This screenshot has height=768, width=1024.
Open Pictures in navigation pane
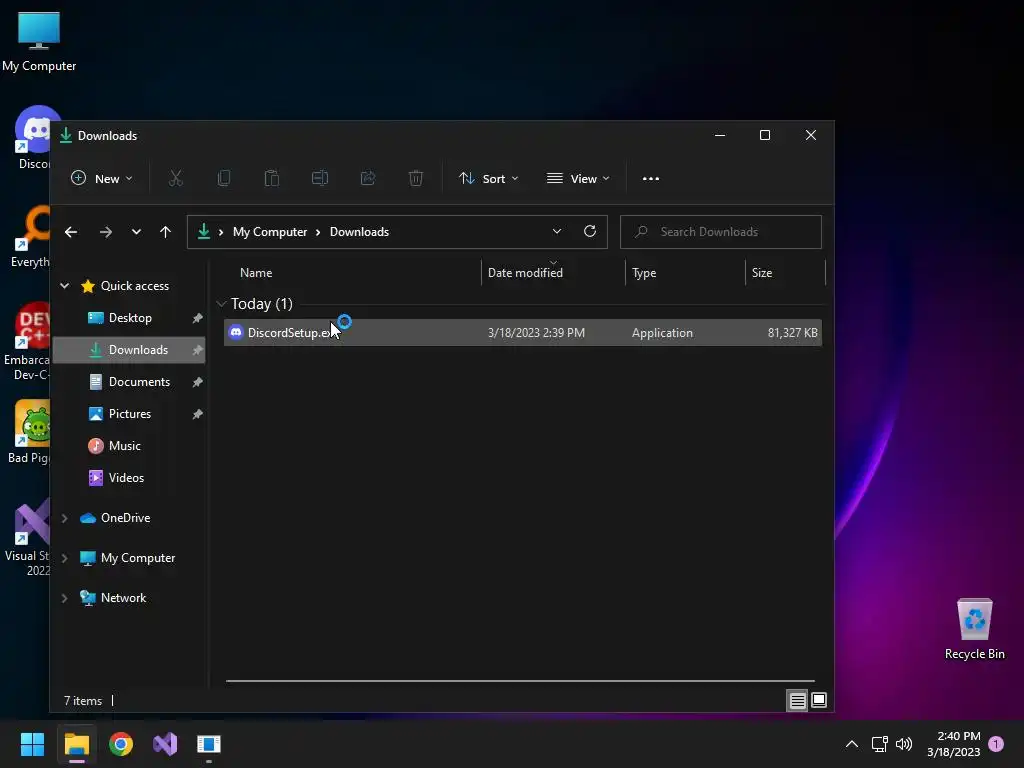point(129,413)
